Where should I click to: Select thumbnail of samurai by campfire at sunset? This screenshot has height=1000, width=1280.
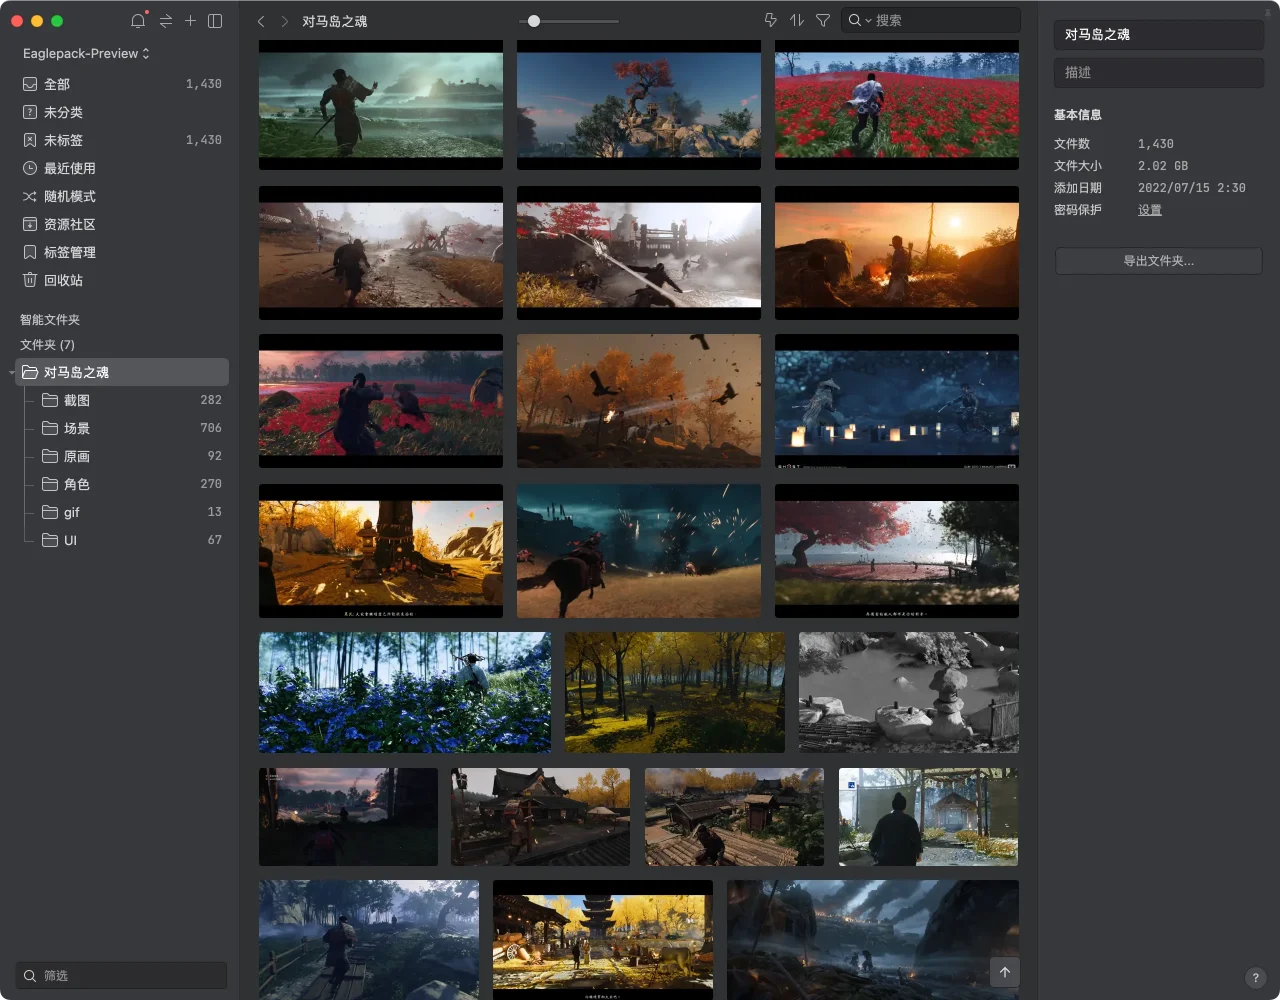pos(897,253)
